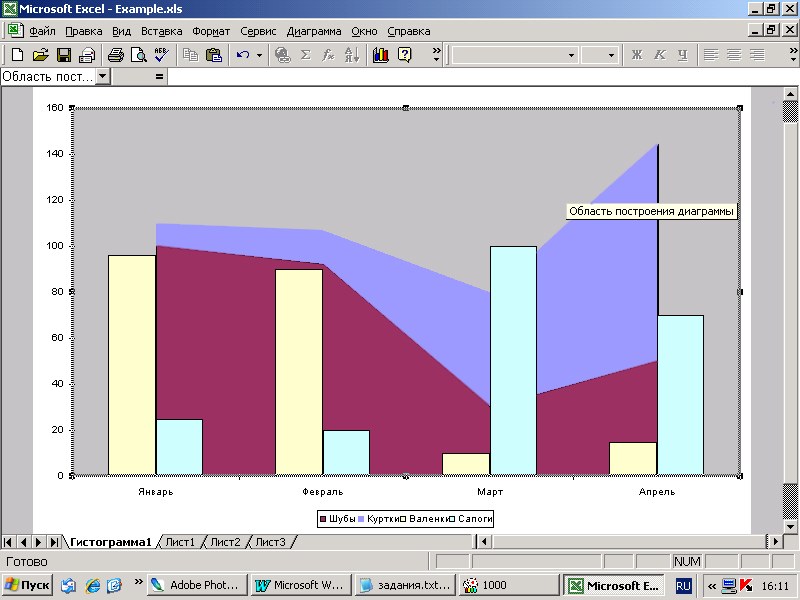Open the Правка menu
Image resolution: width=800 pixels, height=600 pixels.
point(84,31)
